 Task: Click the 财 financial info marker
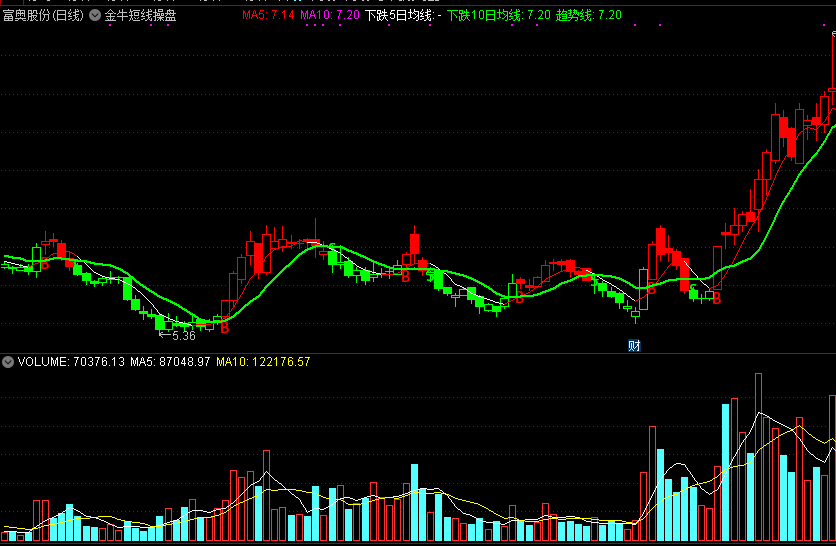point(634,346)
